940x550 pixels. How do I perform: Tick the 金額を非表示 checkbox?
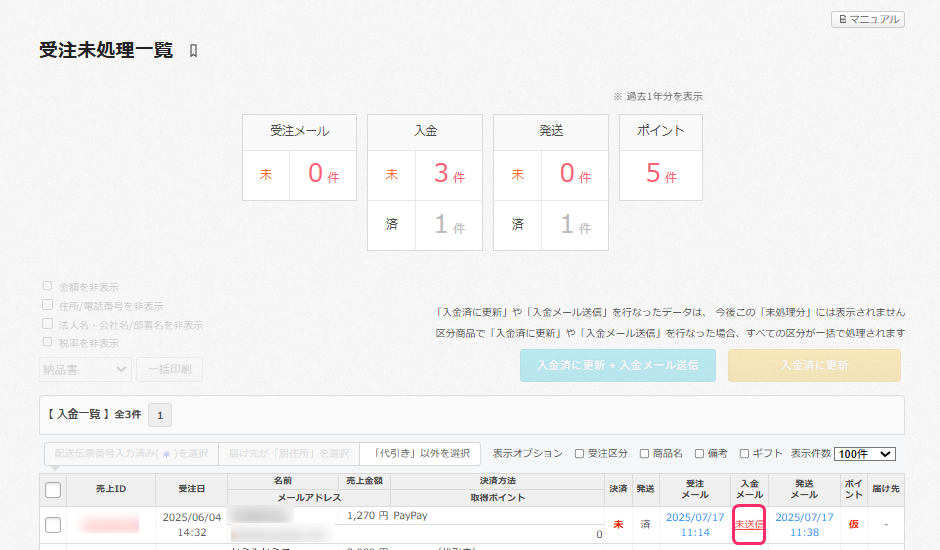click(48, 286)
